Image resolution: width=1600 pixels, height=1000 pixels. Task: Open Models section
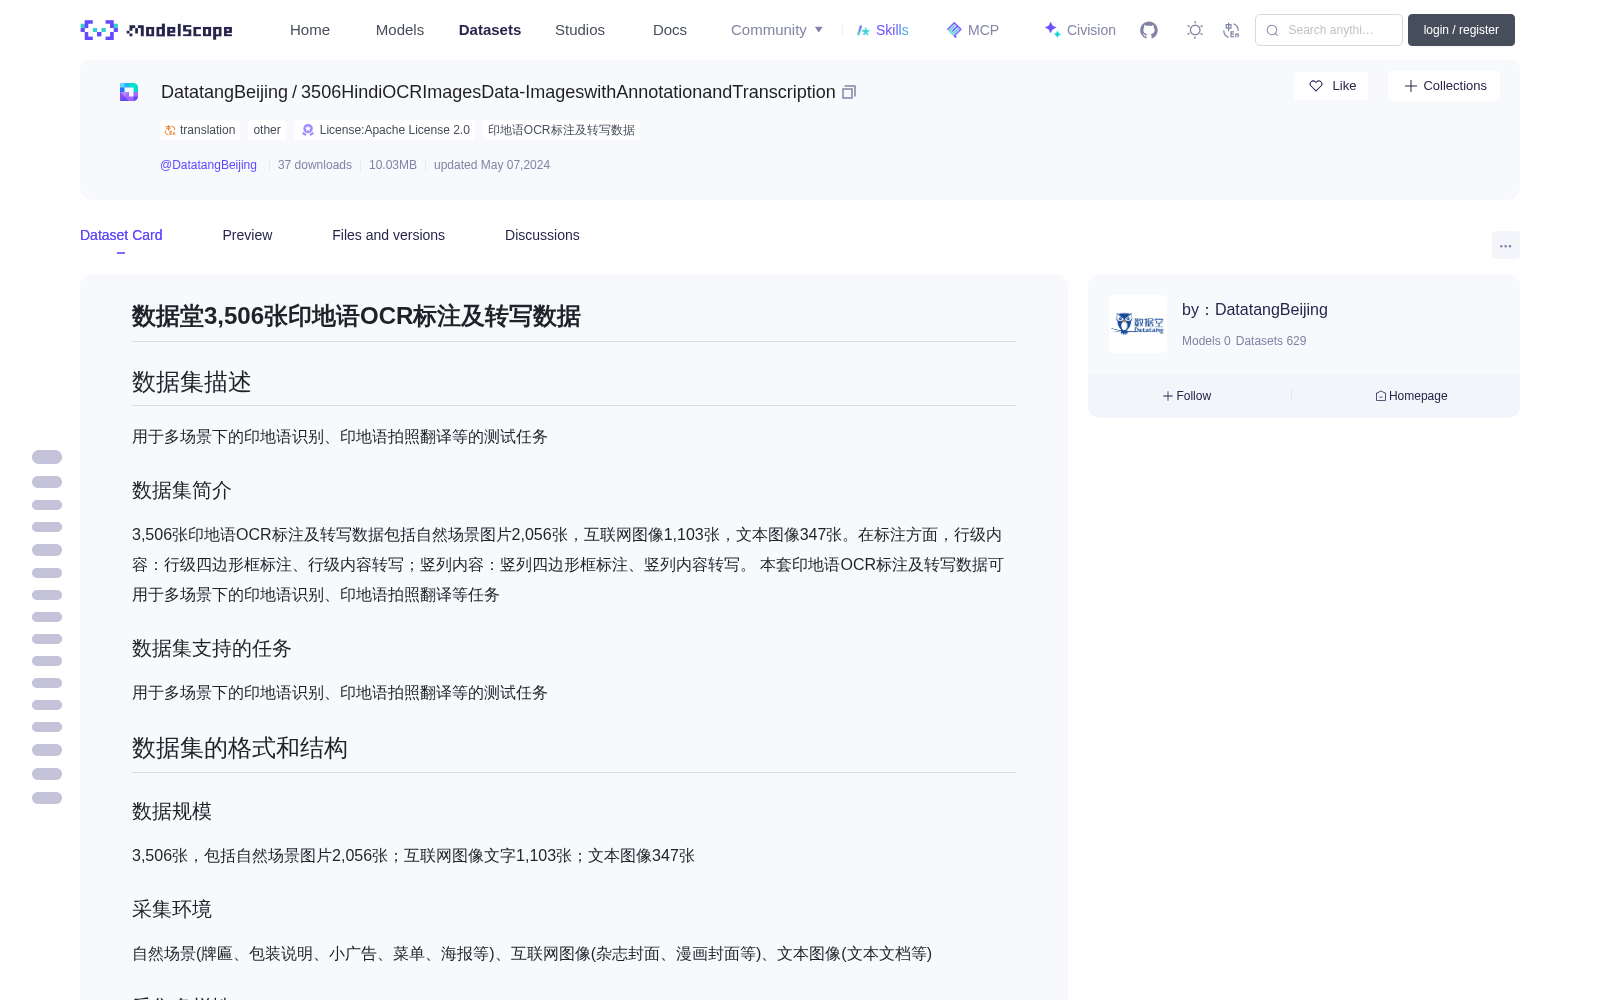click(400, 30)
